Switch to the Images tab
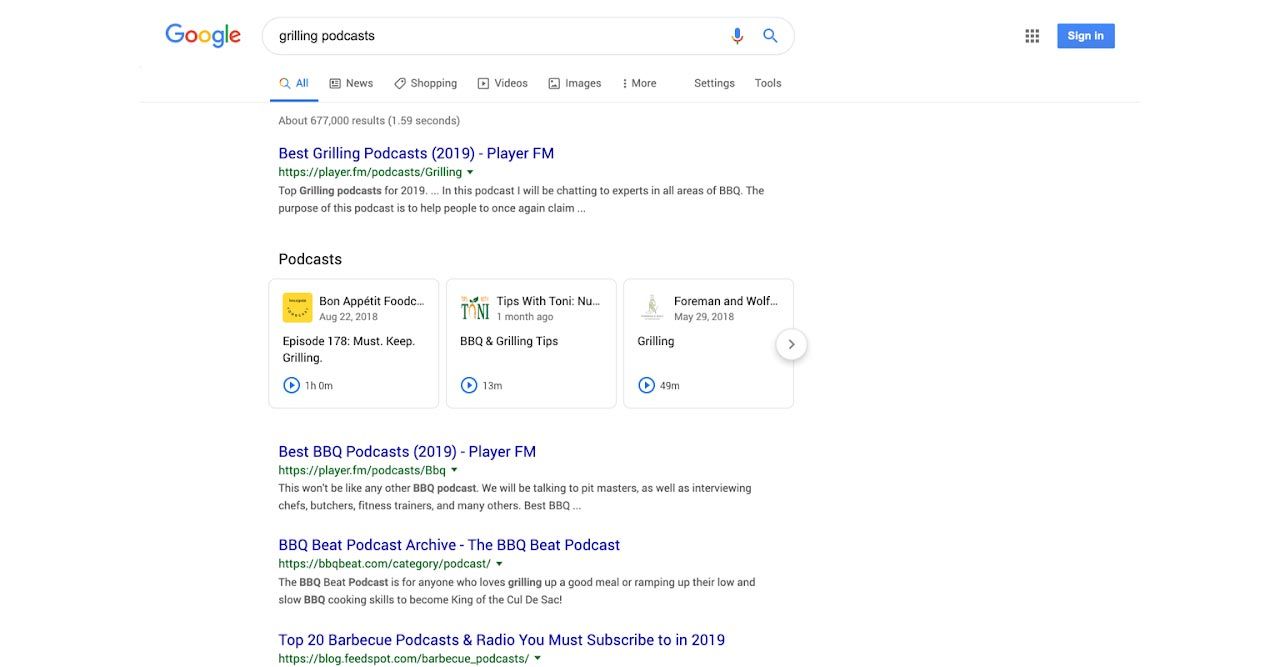Screen dimensions: 1280x667 pyautogui.click(x=575, y=83)
